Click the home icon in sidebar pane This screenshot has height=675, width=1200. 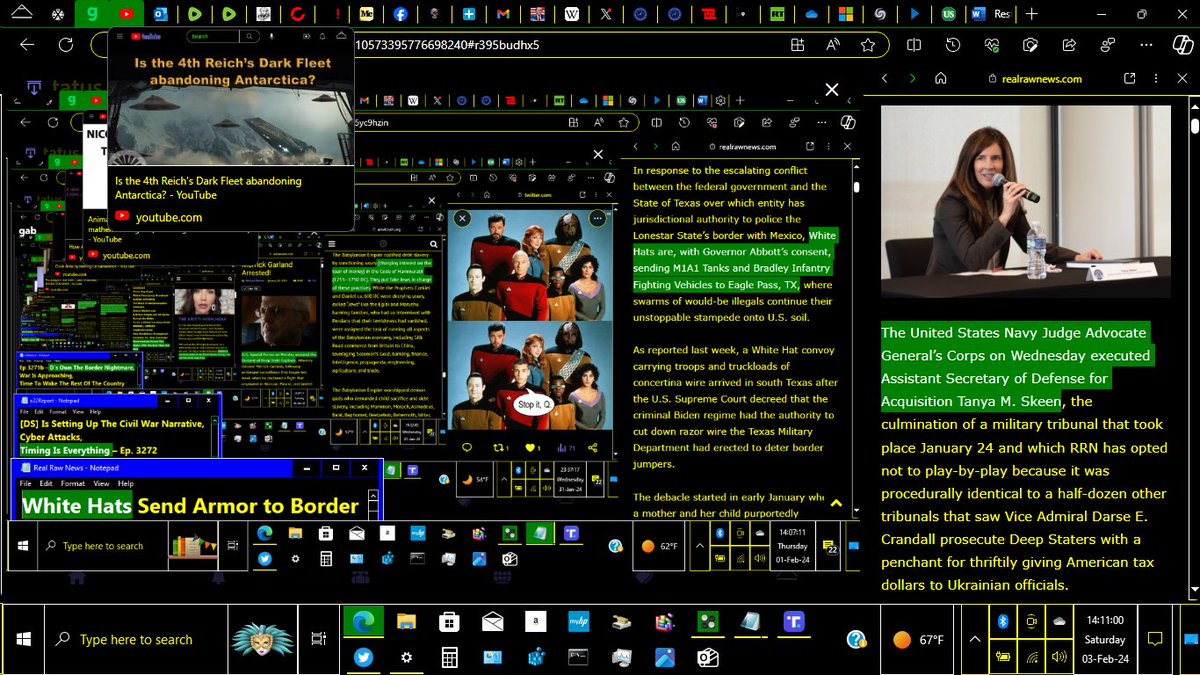point(940,78)
